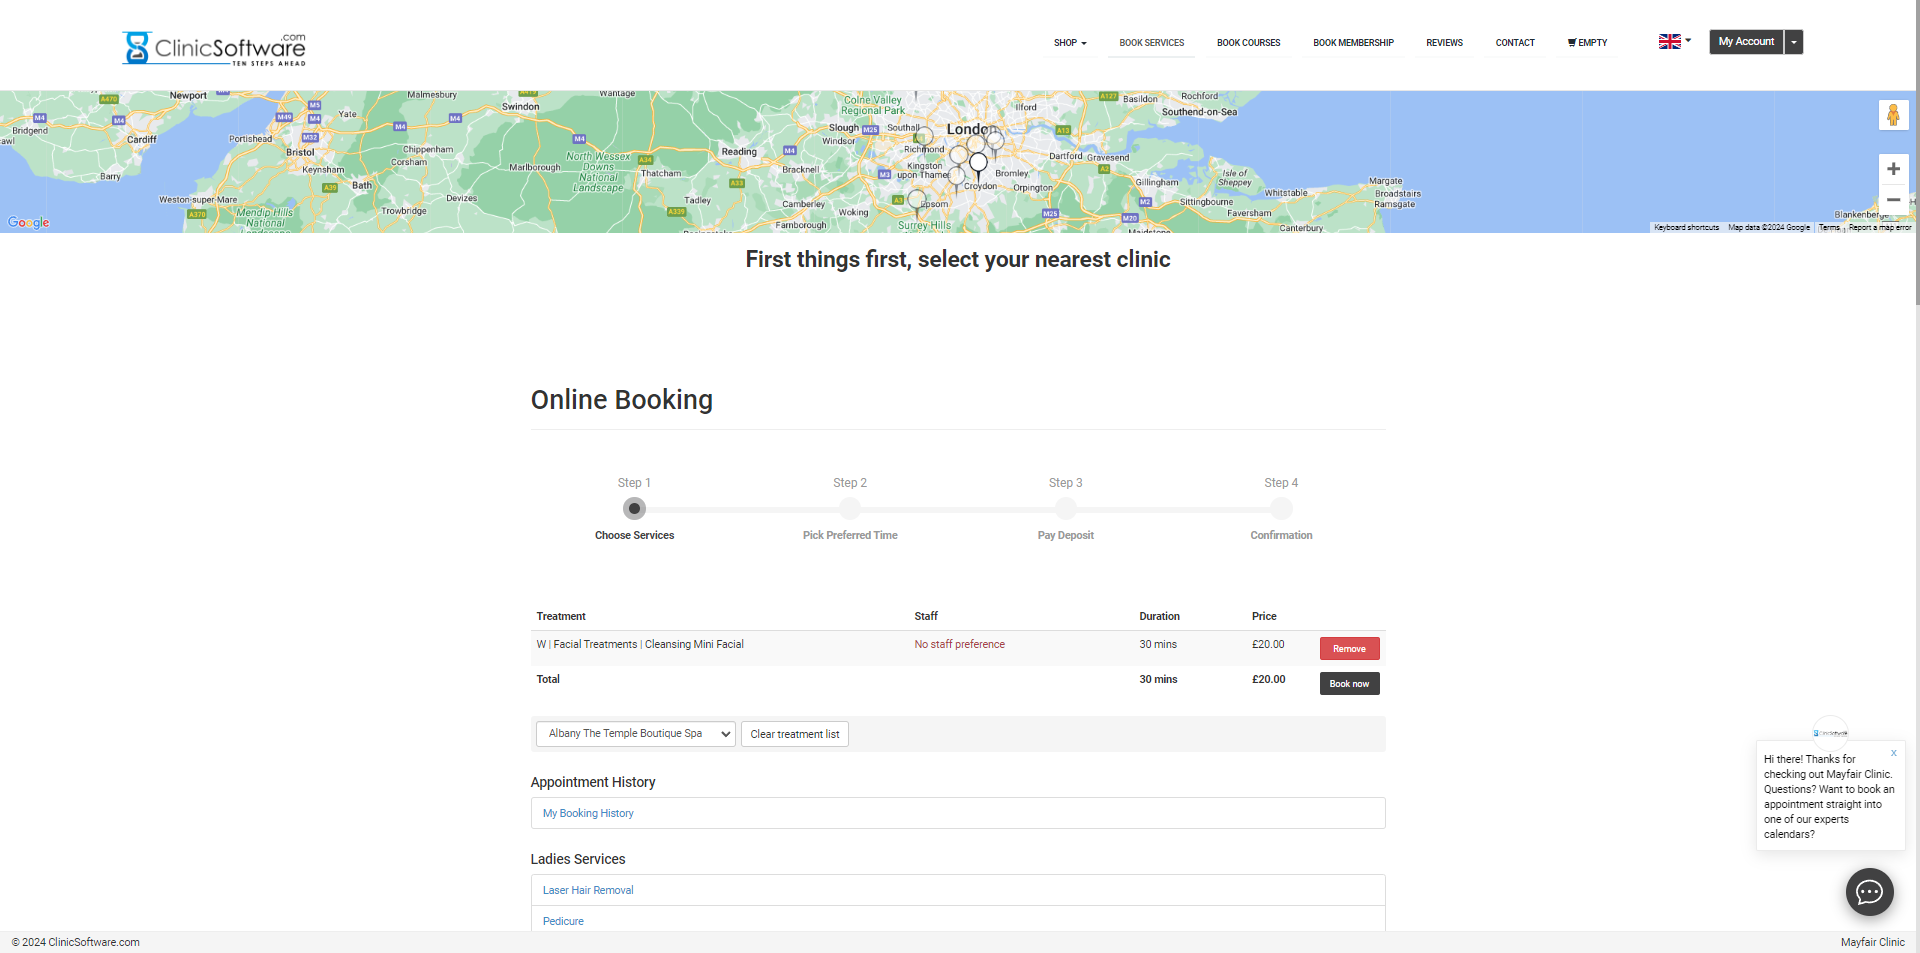The width and height of the screenshot is (1920, 953).
Task: Open the Albany The Temple Boutique Spa dropdown
Action: pos(635,734)
